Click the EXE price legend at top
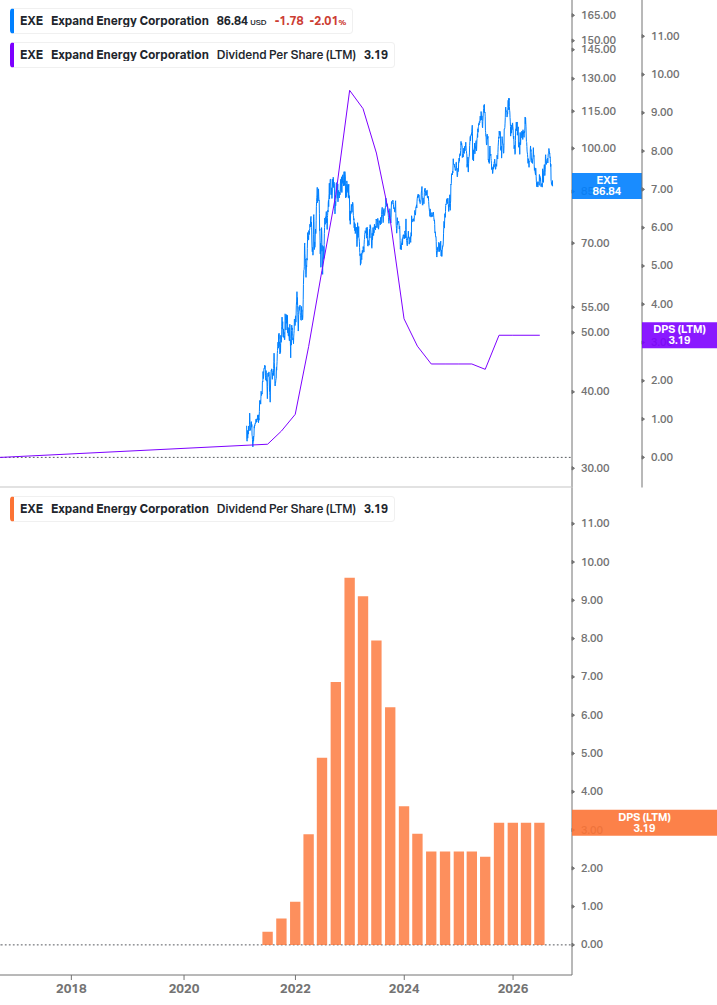Viewport: 717px width, 1005px height. pos(181,21)
